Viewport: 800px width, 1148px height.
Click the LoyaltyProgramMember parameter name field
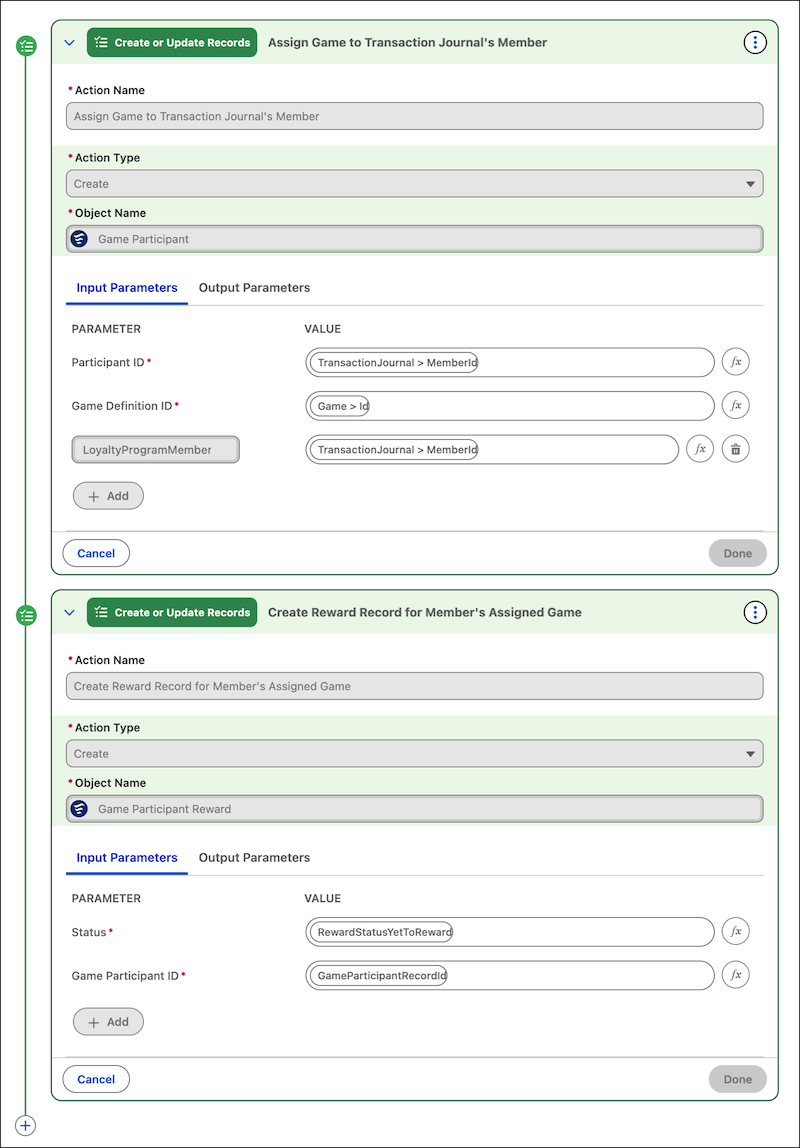[x=155, y=450]
